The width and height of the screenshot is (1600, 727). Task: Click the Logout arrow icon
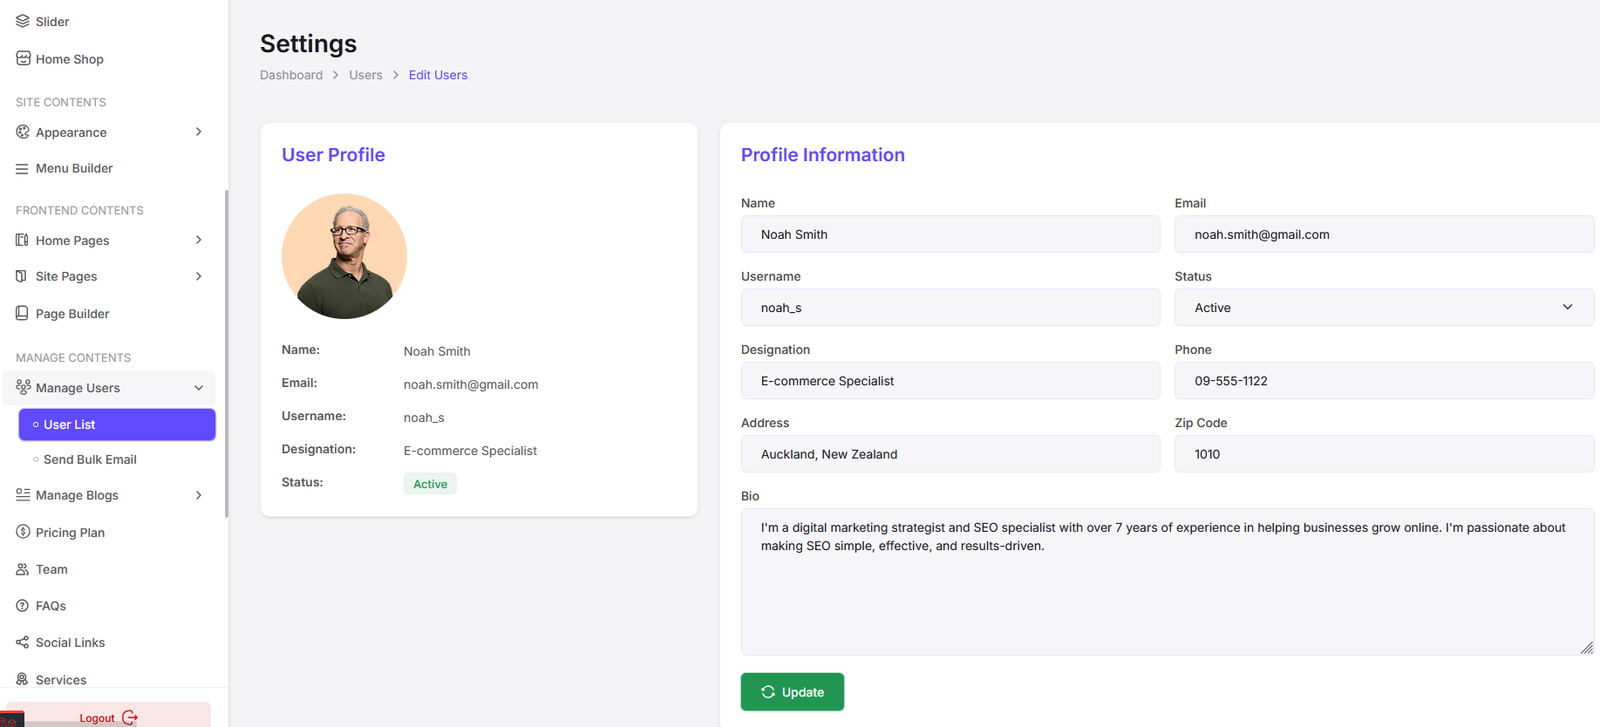click(130, 717)
